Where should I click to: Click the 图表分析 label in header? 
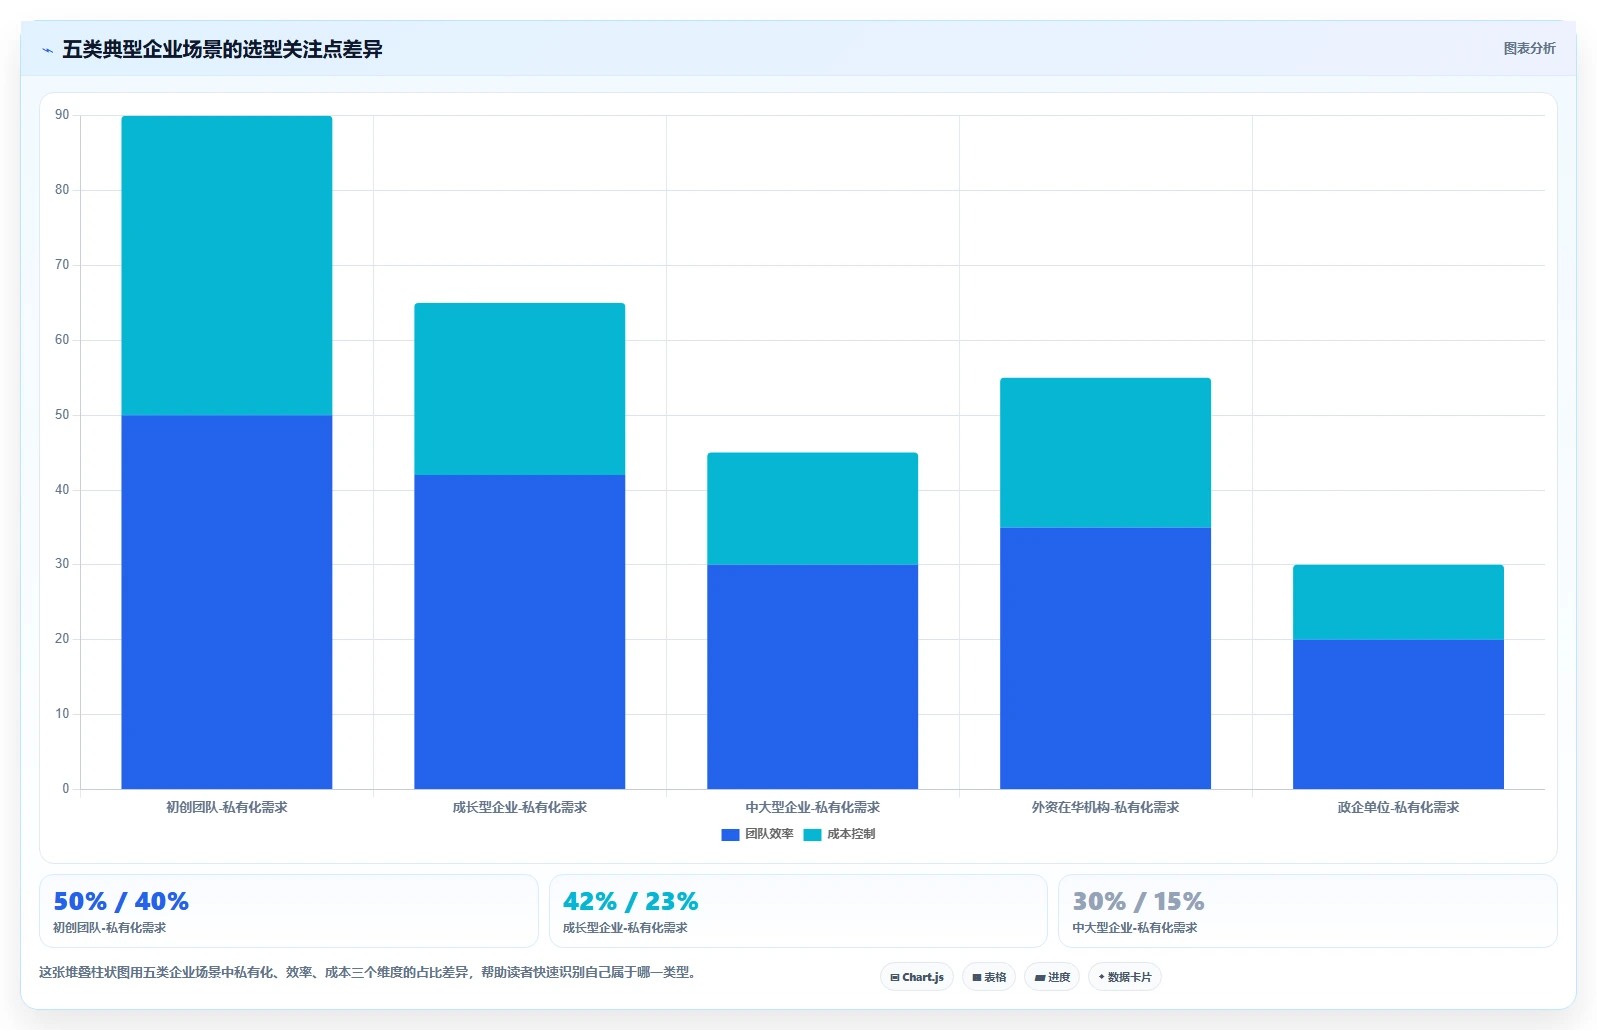[x=1529, y=48]
